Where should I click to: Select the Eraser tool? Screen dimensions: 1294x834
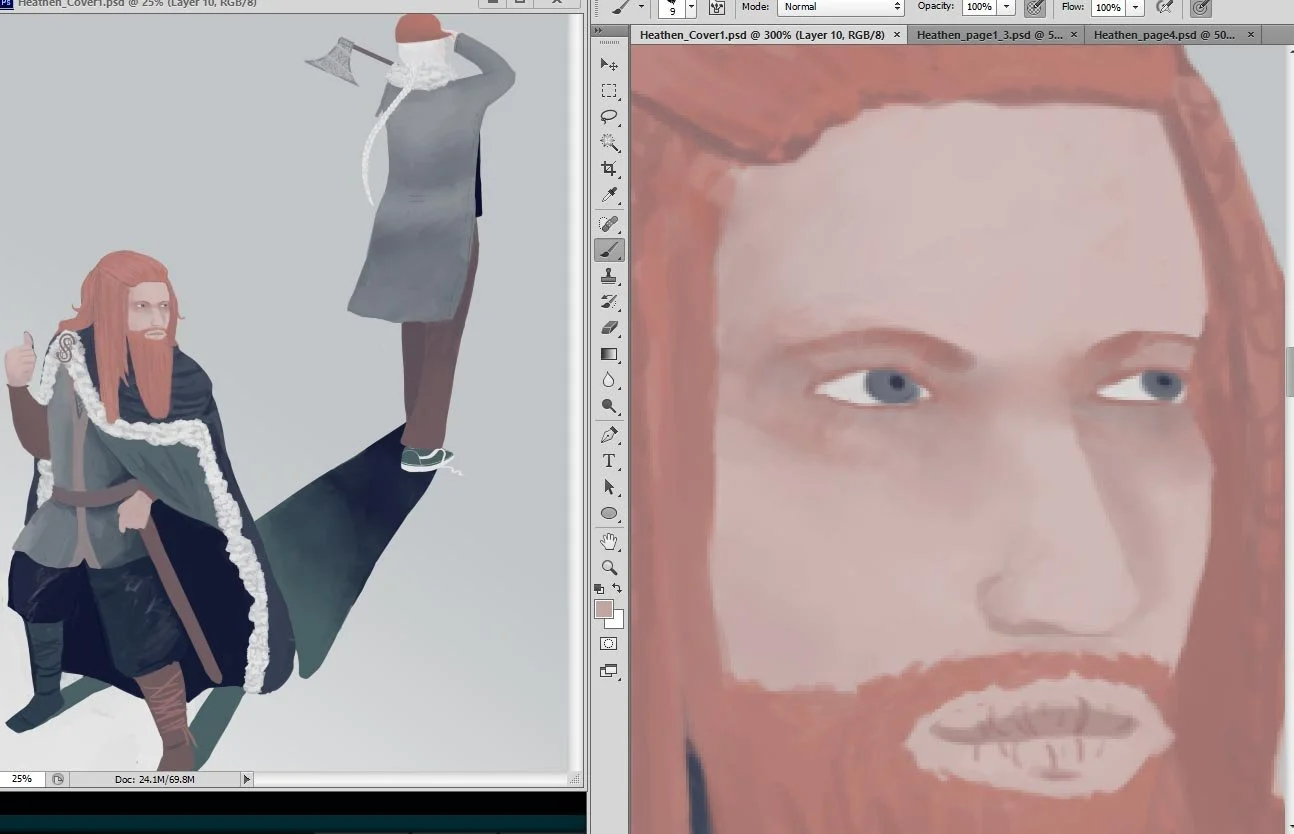pos(609,328)
